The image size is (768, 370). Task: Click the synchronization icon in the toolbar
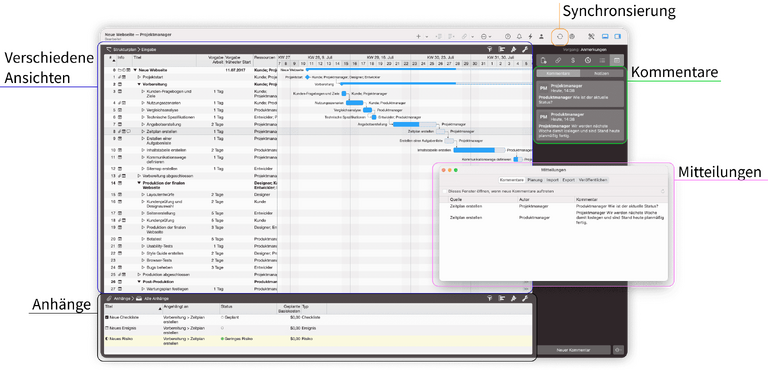[560, 36]
